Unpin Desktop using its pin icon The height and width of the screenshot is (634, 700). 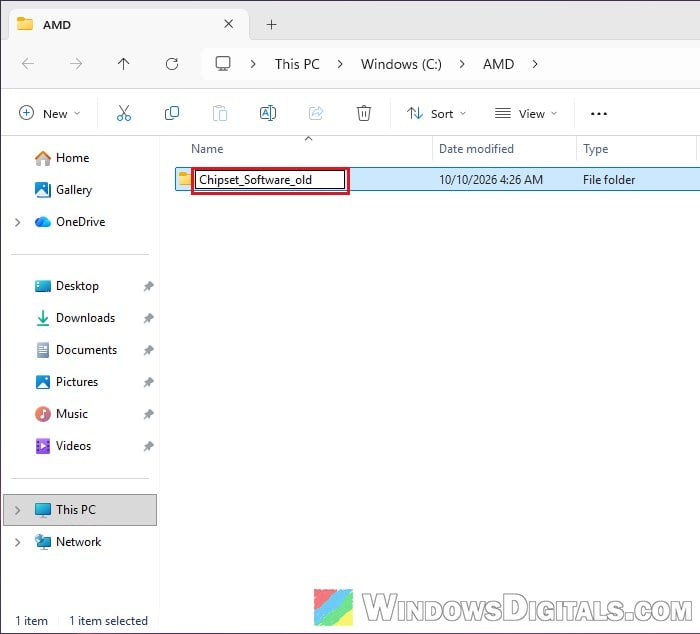pos(148,286)
